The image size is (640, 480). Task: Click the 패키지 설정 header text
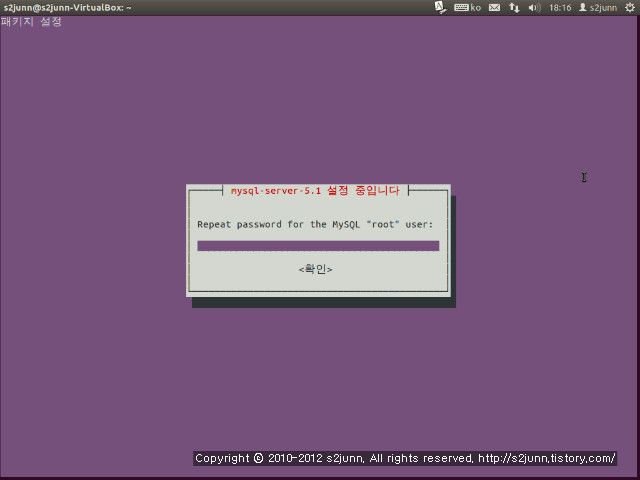31,22
